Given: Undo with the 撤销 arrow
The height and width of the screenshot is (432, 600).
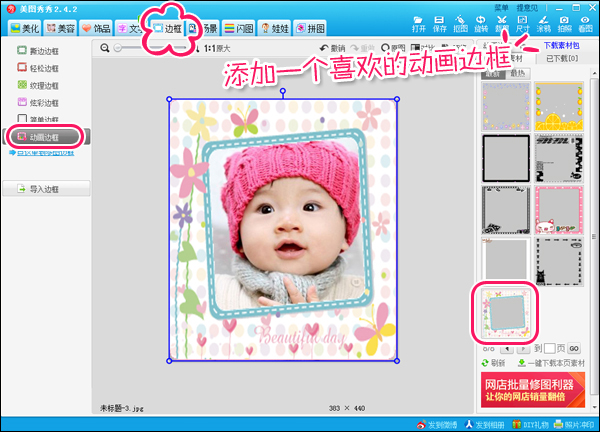Looking at the screenshot, I should point(332,48).
